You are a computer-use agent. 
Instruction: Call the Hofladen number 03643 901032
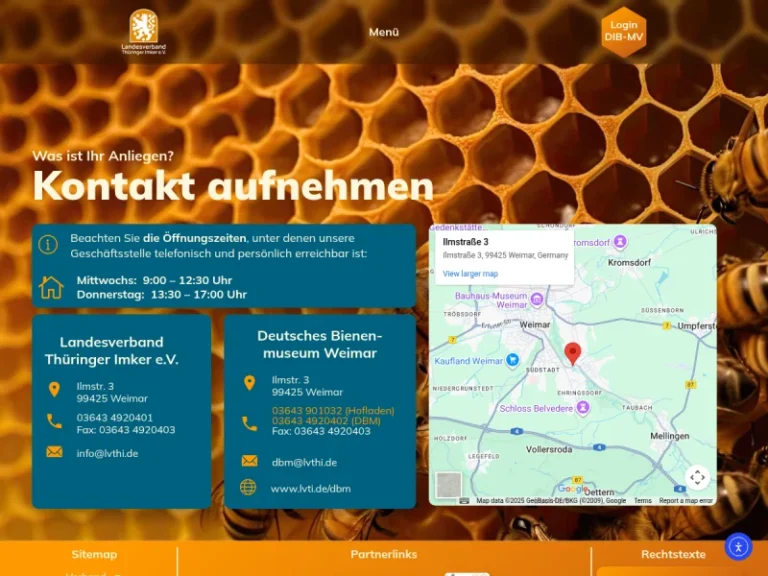pos(333,410)
